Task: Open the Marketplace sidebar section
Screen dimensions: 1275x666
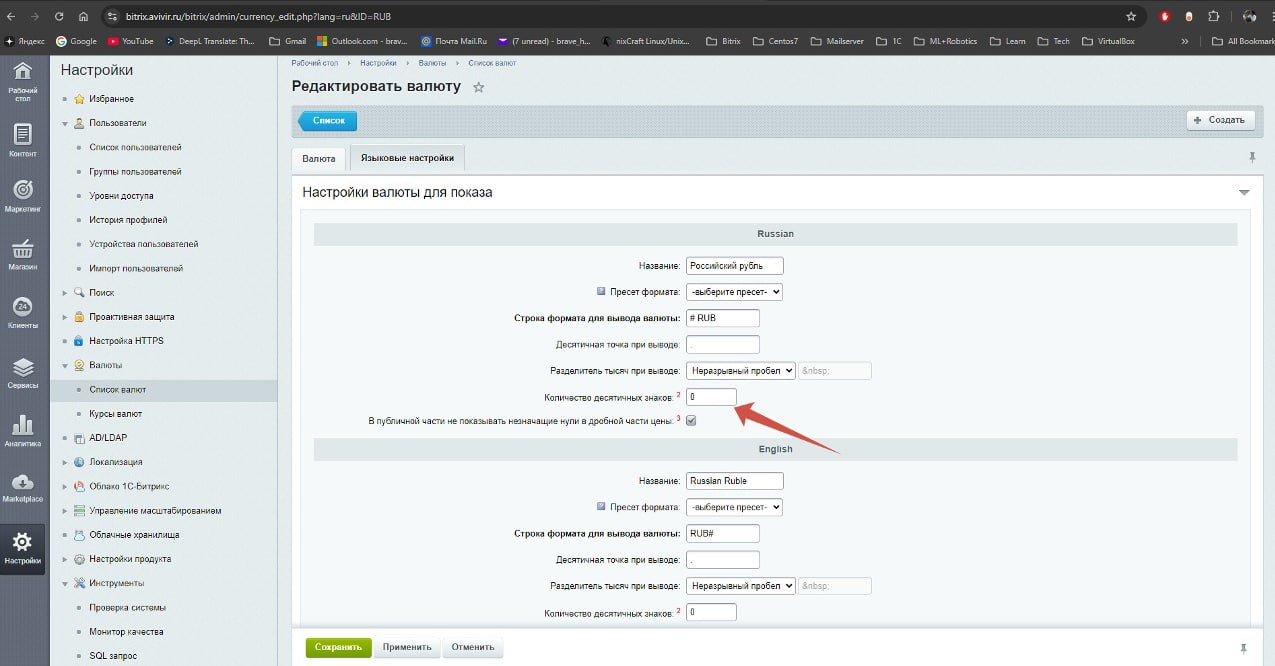Action: (22, 487)
